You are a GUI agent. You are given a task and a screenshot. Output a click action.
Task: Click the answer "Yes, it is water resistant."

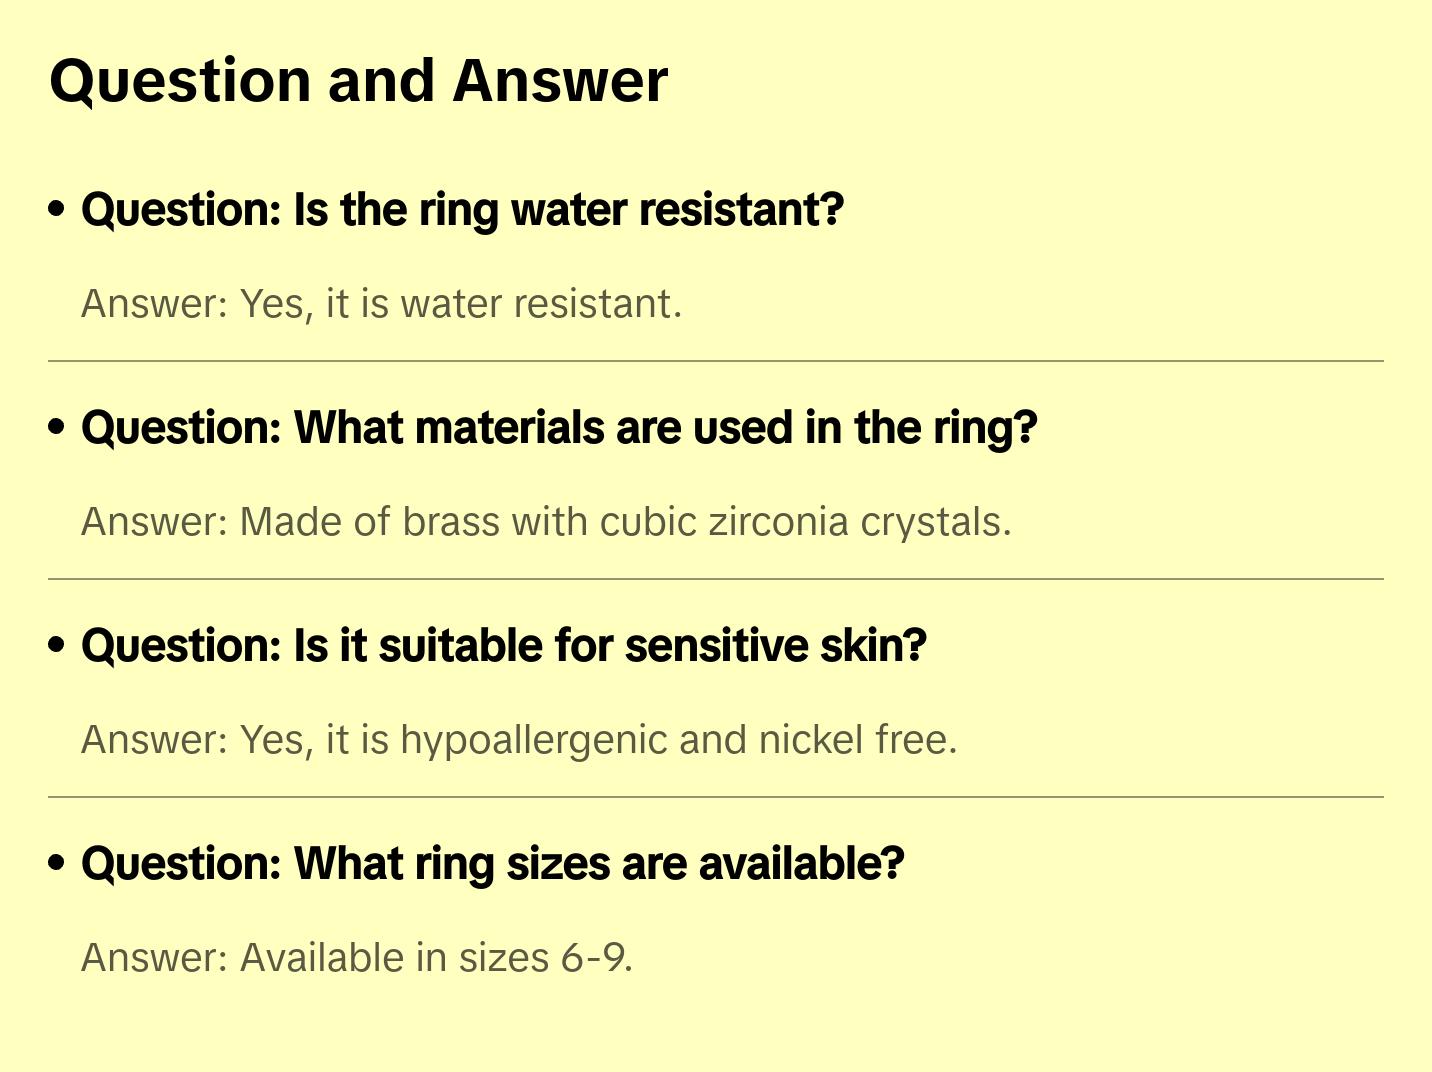pos(381,304)
